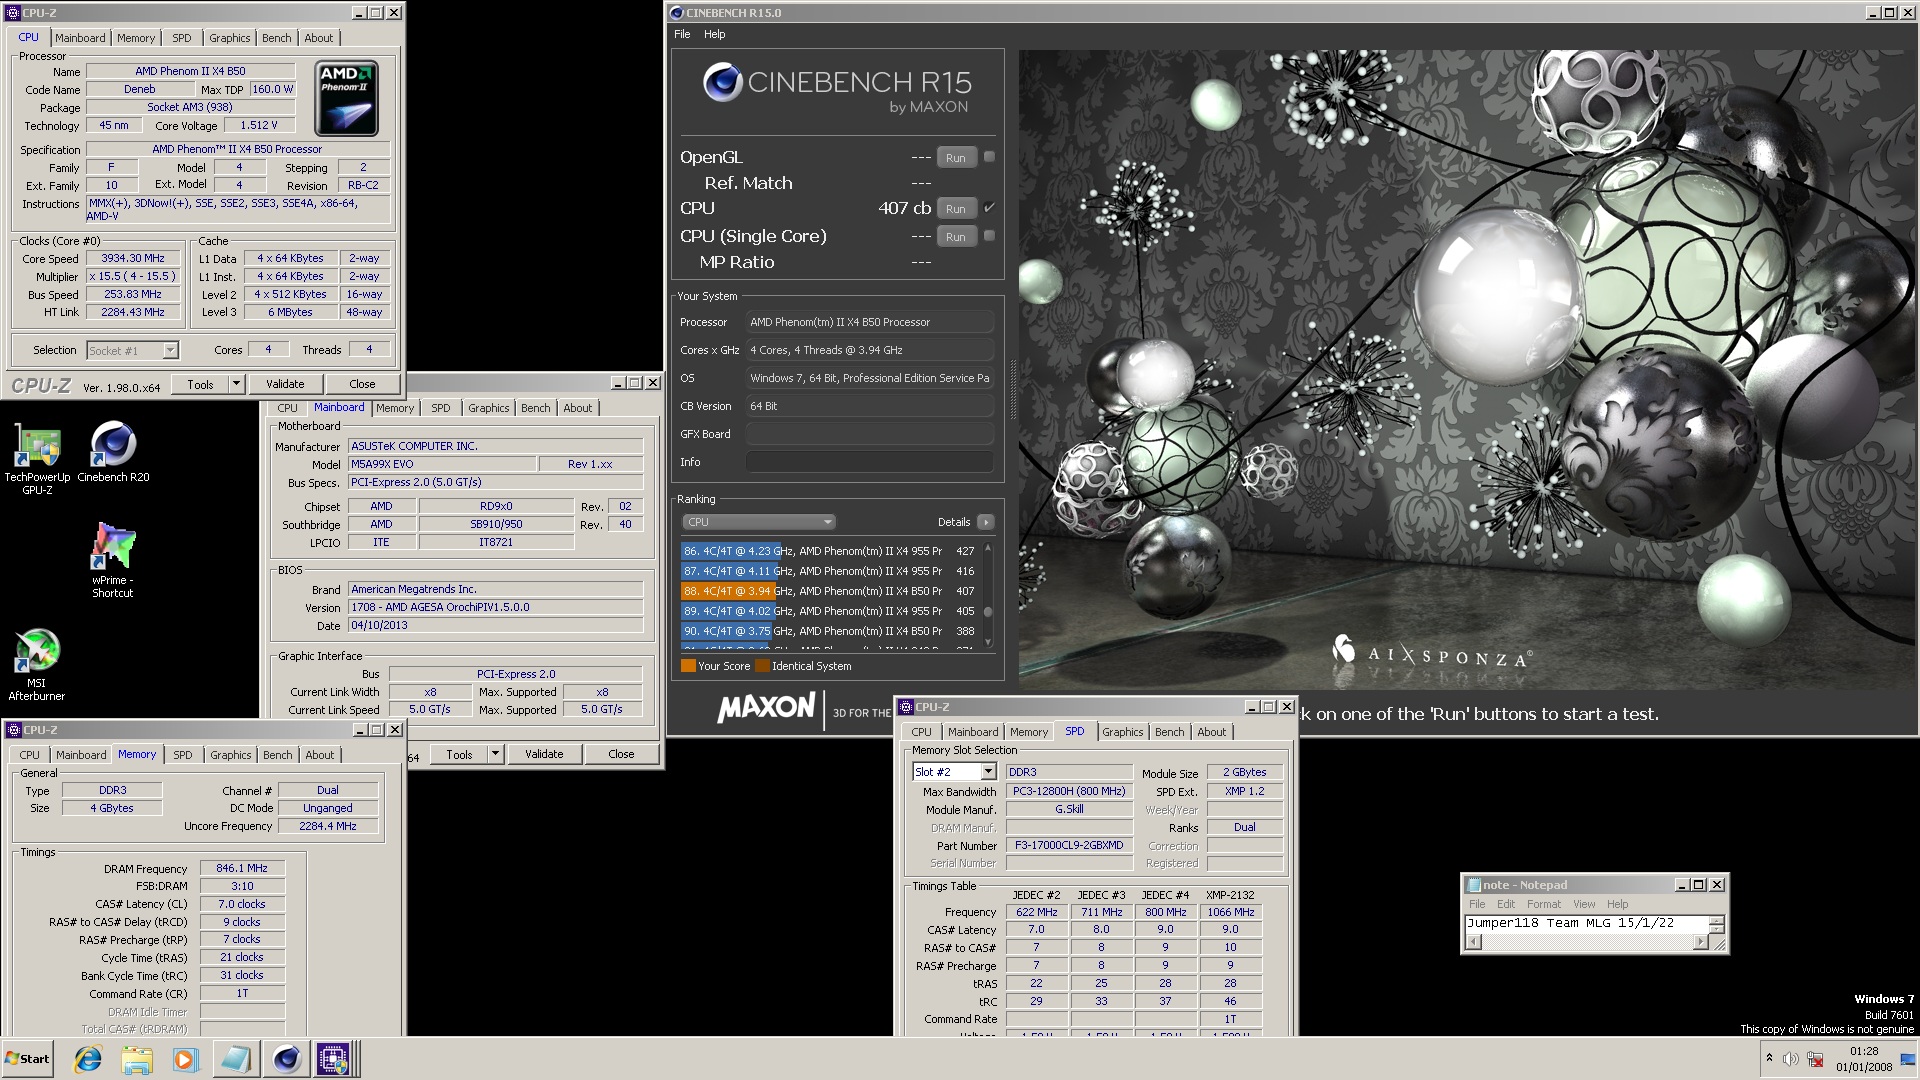The width and height of the screenshot is (1920, 1080).
Task: Run the CPU benchmark
Action: [x=955, y=209]
